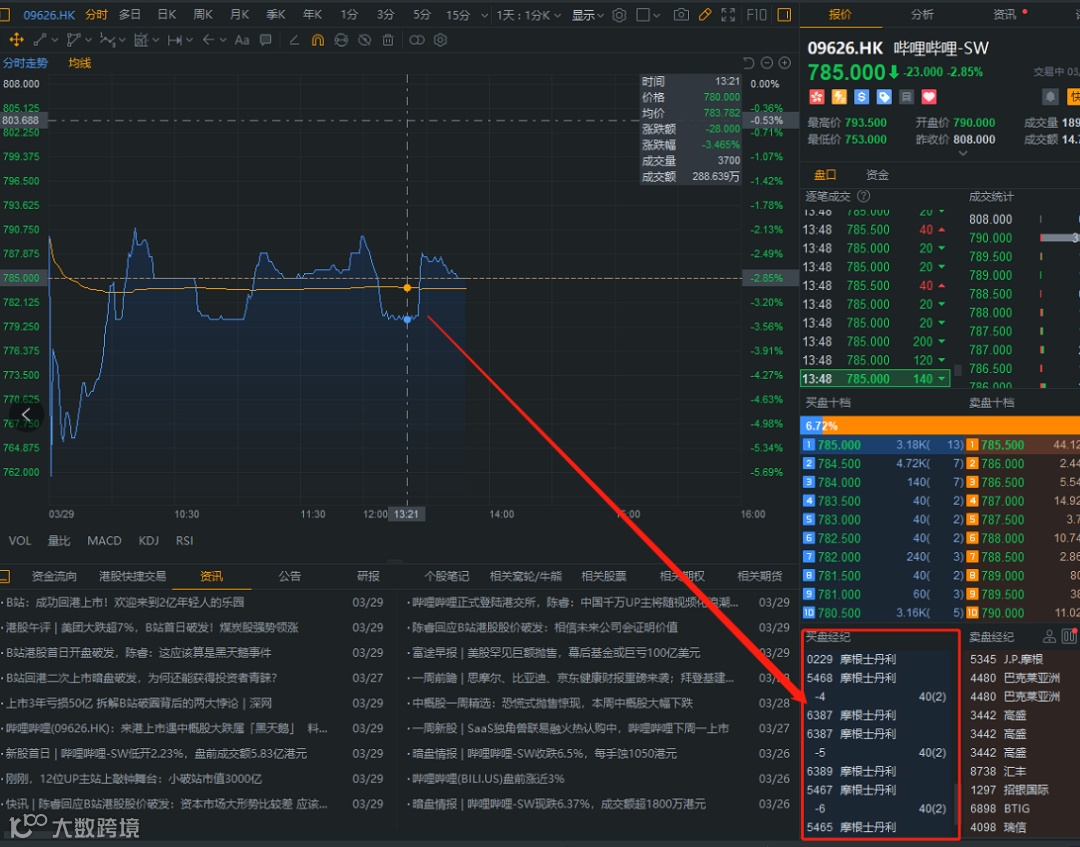Set a price alert with bell icon

[1050, 97]
